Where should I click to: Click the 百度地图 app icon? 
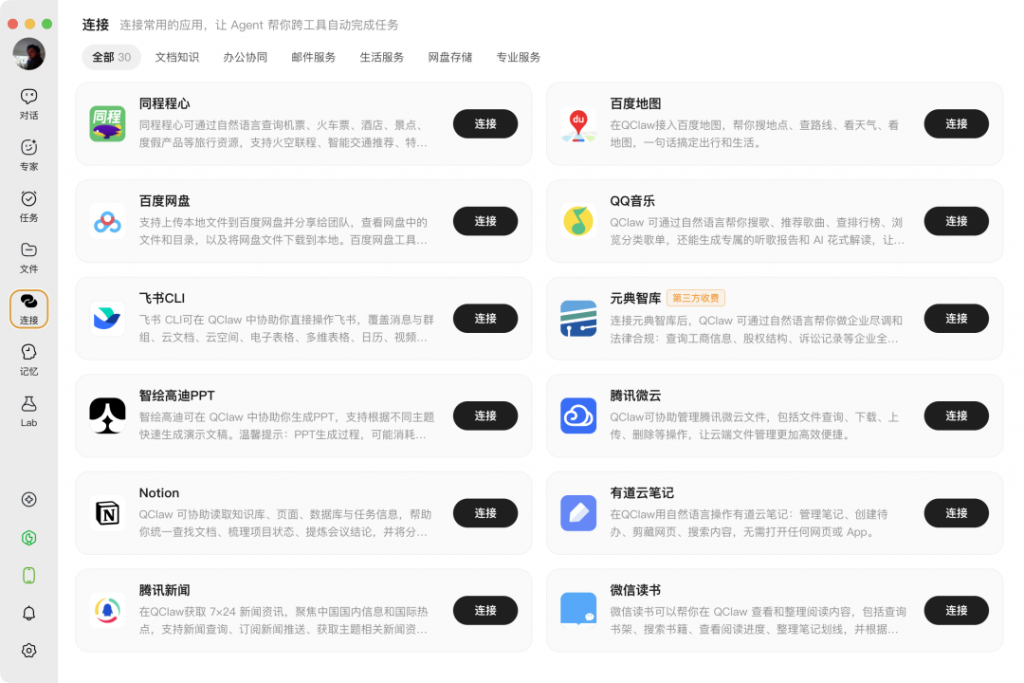(x=578, y=123)
